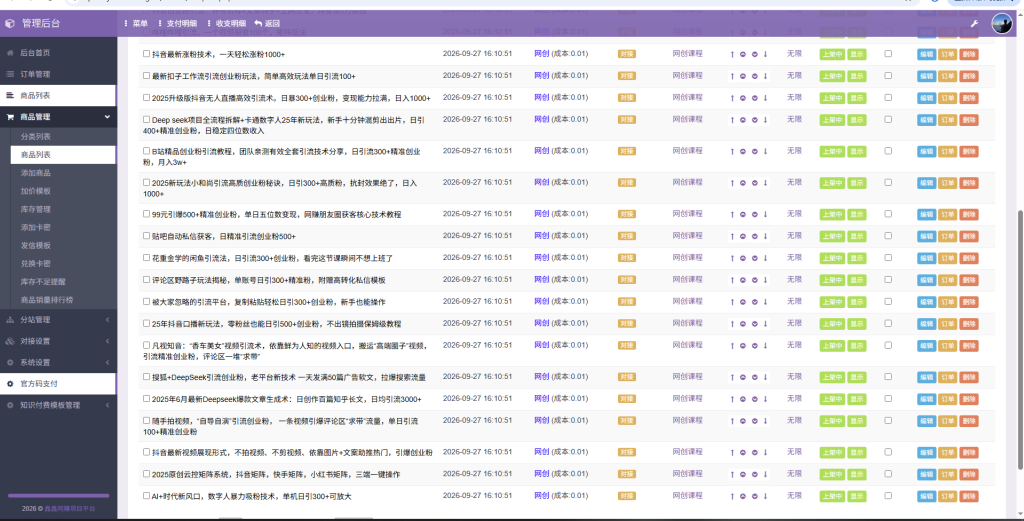Click 上架中 in the 花重金学的闲鱼引流法 row
1024x521 pixels.
832,259
